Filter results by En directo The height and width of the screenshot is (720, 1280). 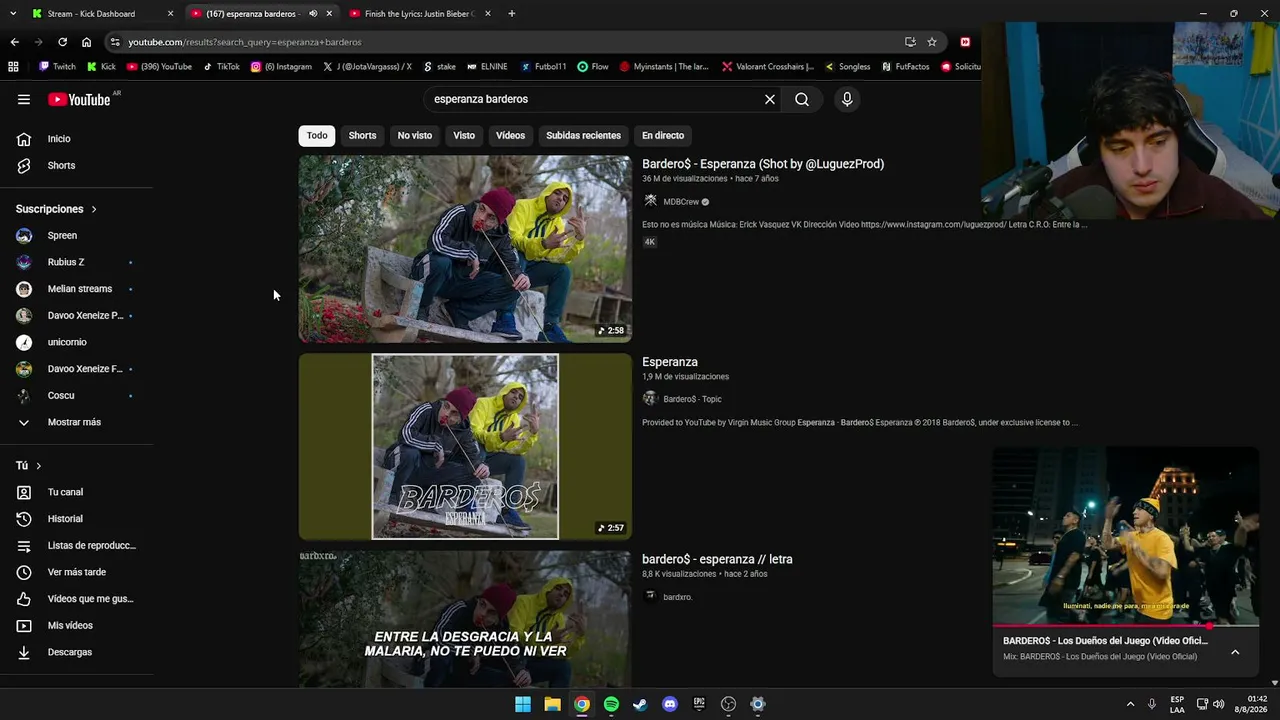pyautogui.click(x=663, y=135)
